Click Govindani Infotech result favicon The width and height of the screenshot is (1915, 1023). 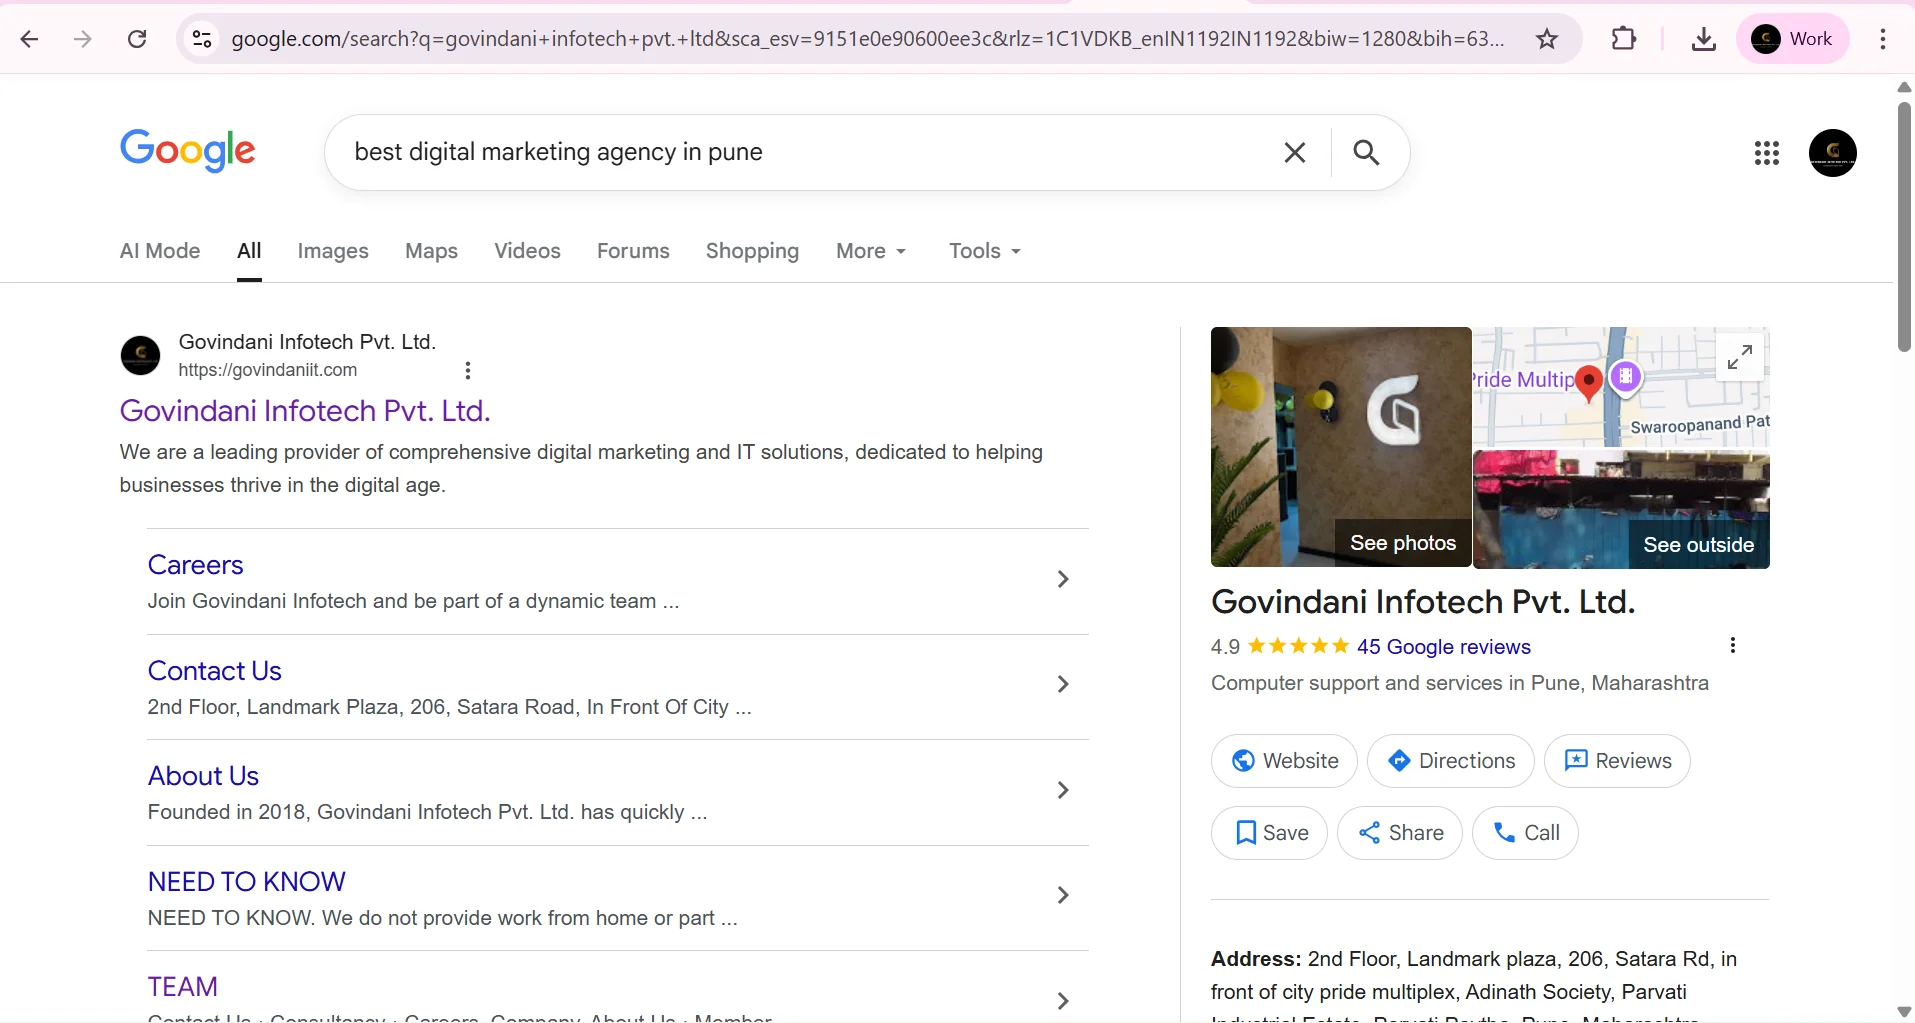coord(140,355)
